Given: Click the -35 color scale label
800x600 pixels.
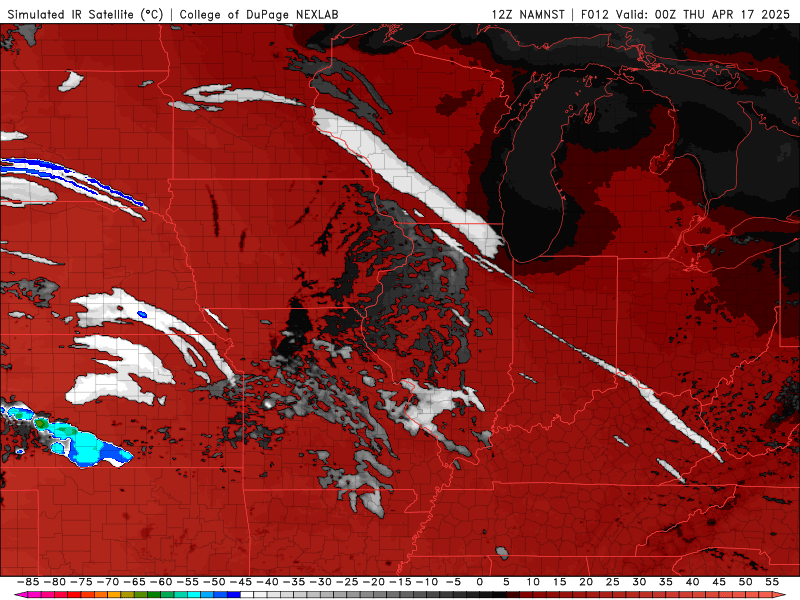Looking at the screenshot, I should tap(293, 582).
